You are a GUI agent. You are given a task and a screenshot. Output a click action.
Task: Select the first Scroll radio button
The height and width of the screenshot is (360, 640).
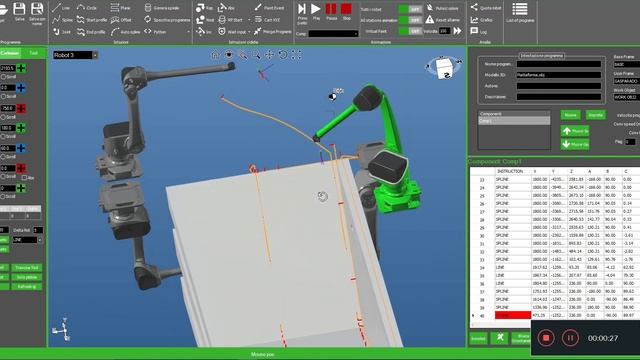3,77
